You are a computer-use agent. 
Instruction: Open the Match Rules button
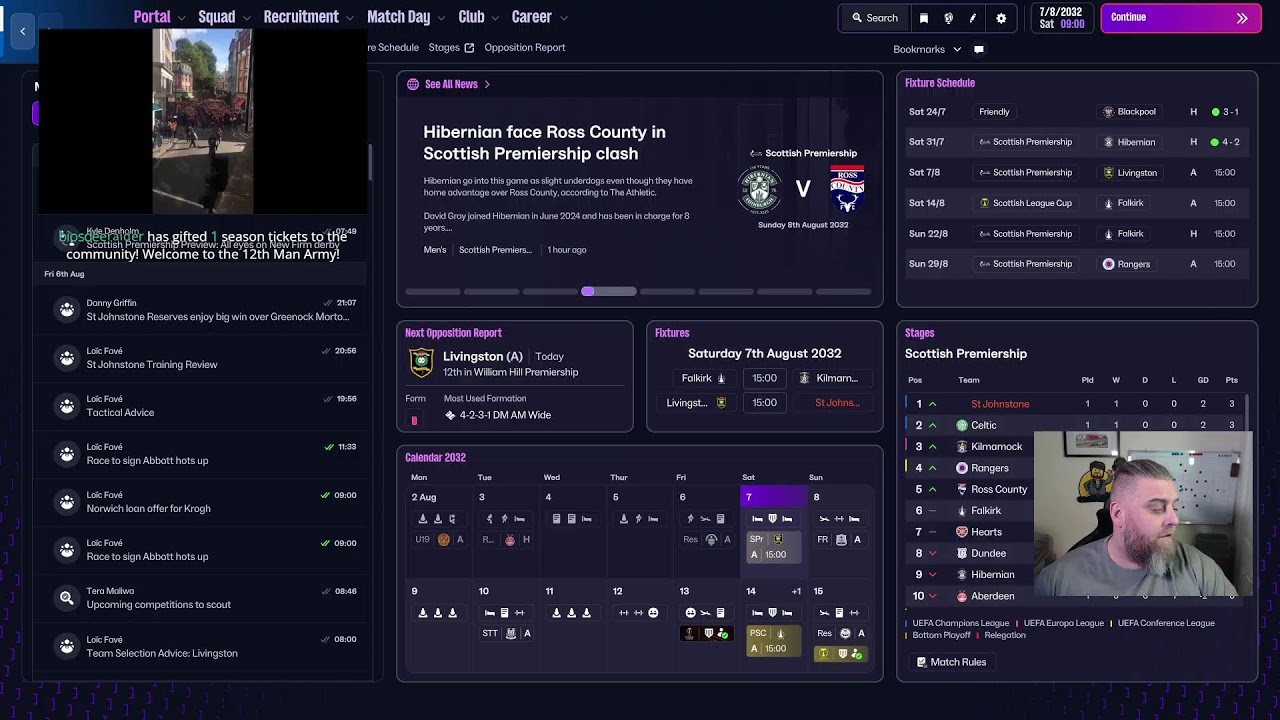coord(951,662)
